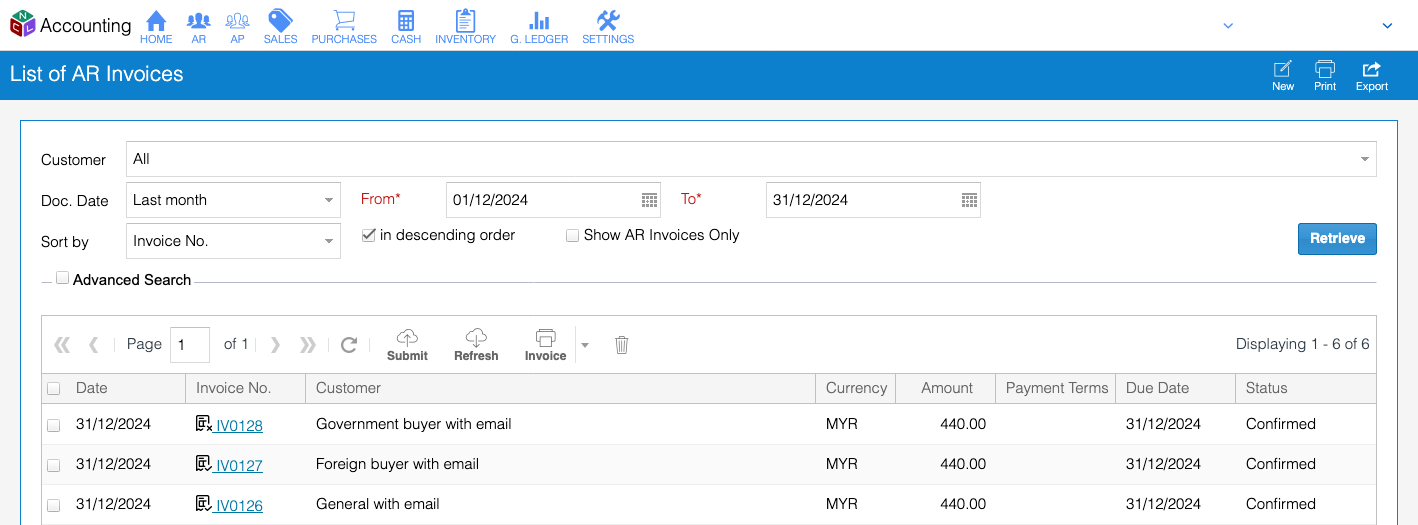
Task: Open the Customer dropdown
Action: [751, 159]
